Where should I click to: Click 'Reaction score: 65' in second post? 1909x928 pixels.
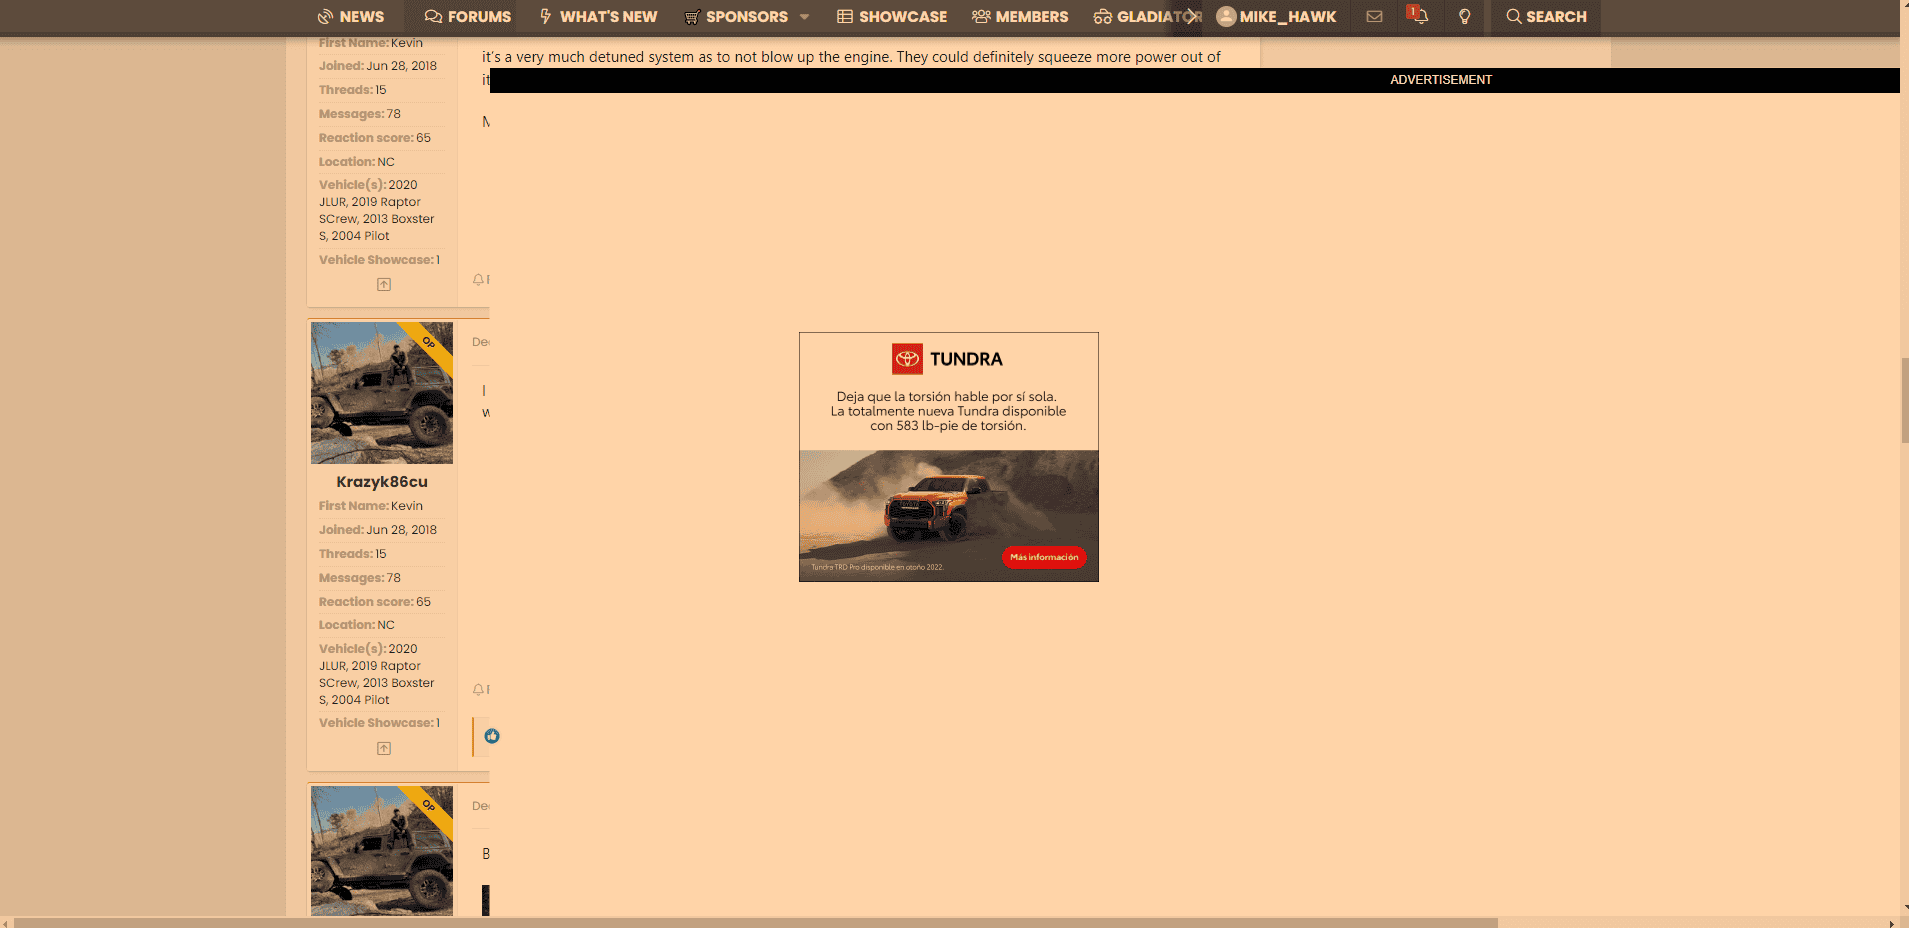[x=375, y=602]
